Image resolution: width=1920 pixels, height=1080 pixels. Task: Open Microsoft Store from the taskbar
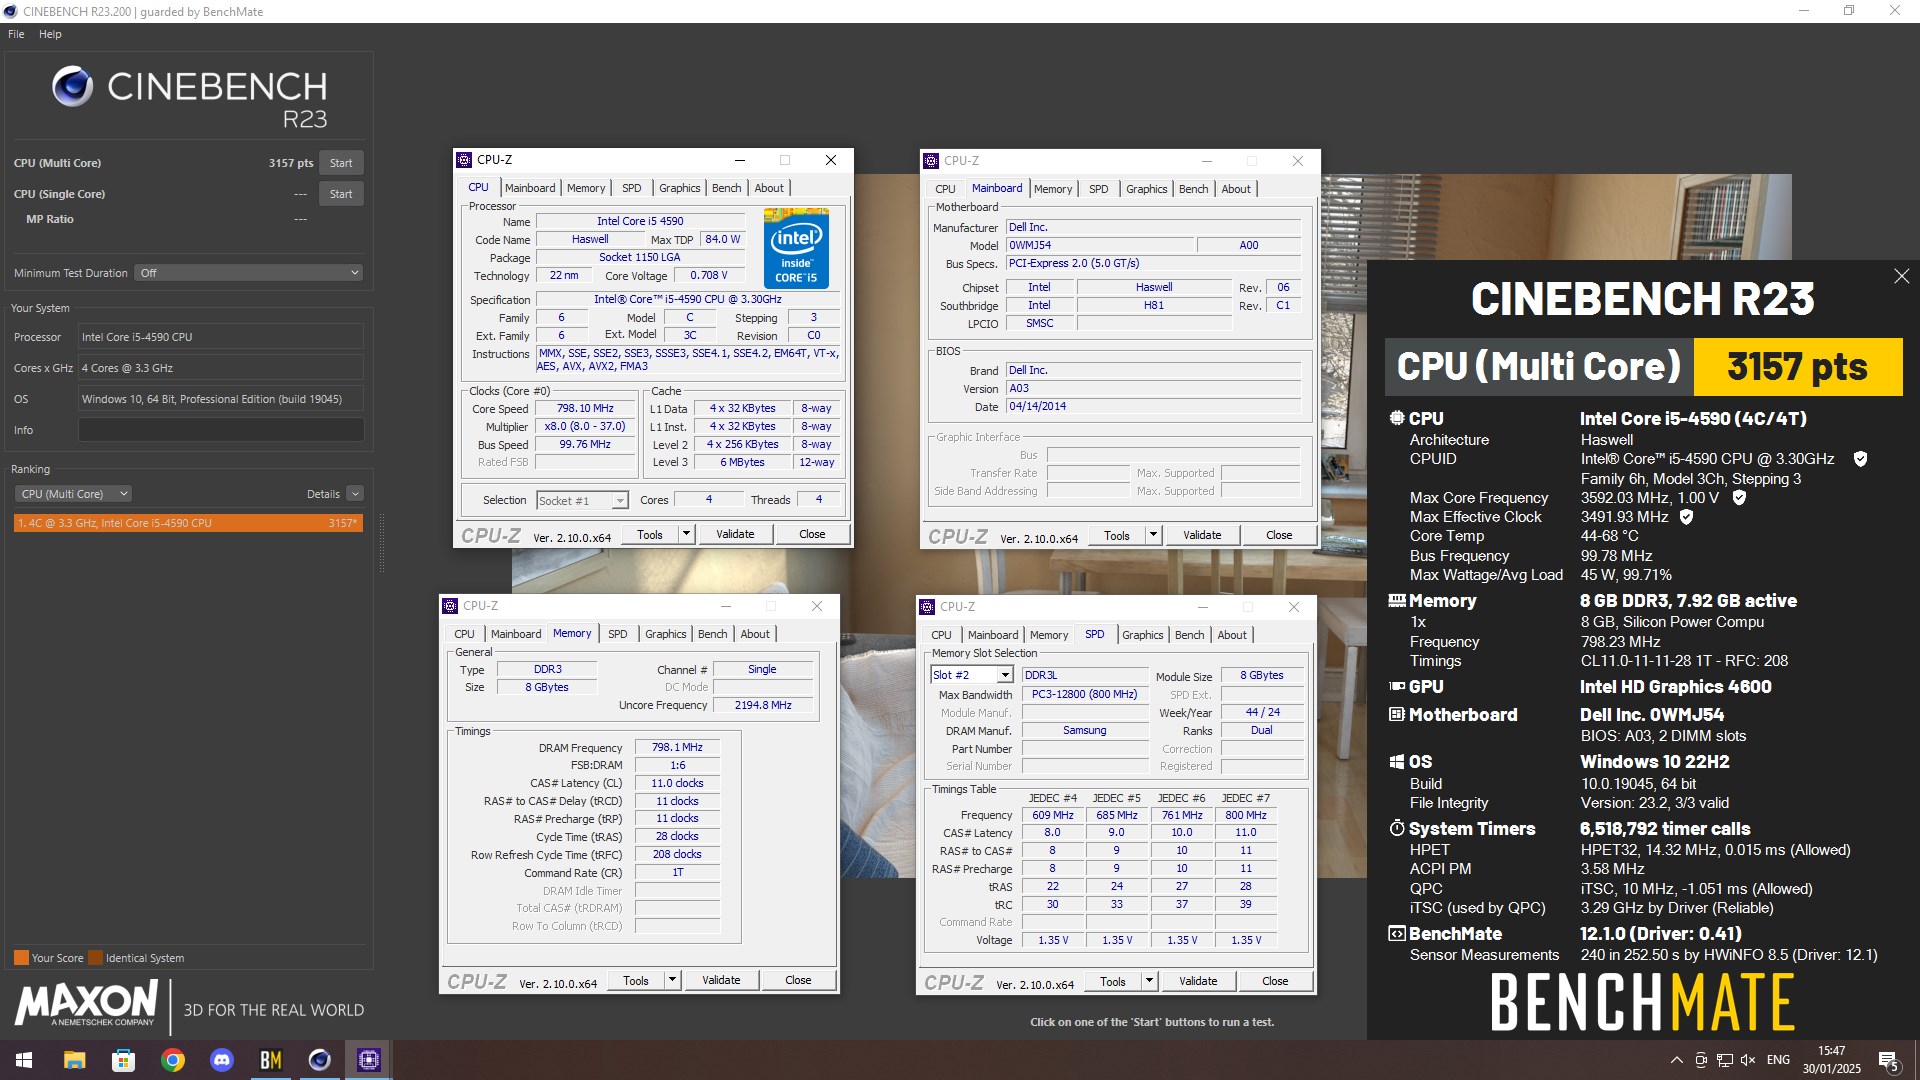click(123, 1060)
